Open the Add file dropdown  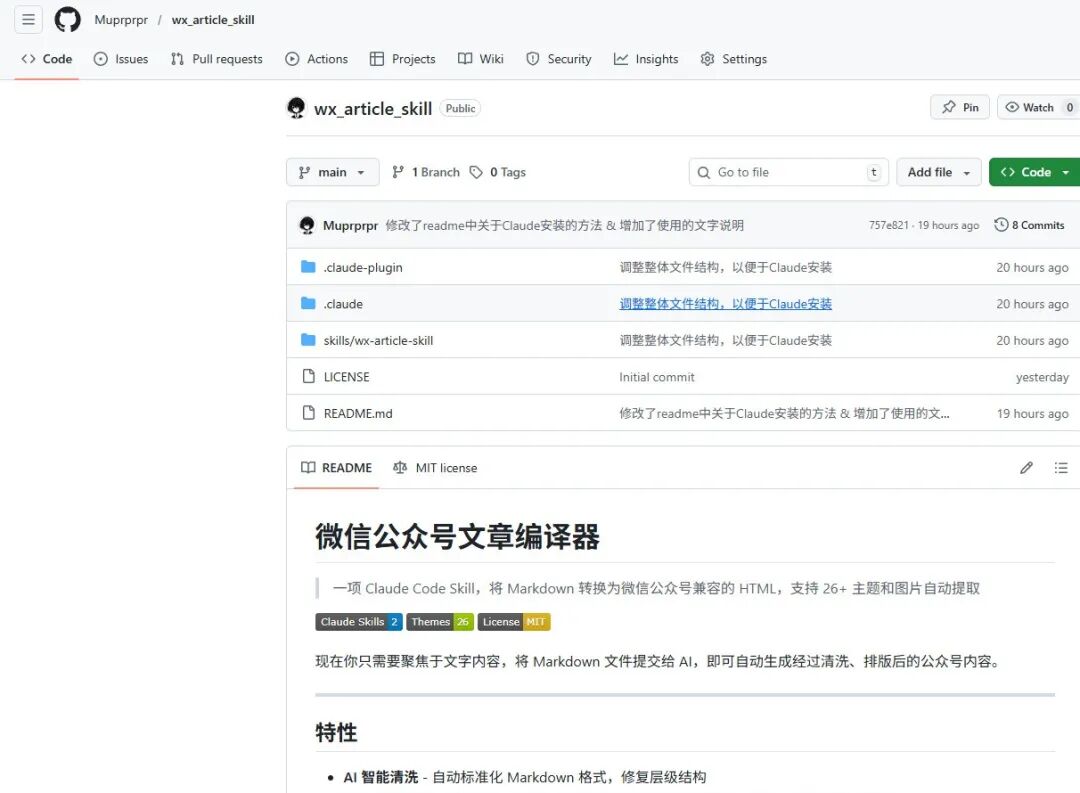click(x=939, y=172)
